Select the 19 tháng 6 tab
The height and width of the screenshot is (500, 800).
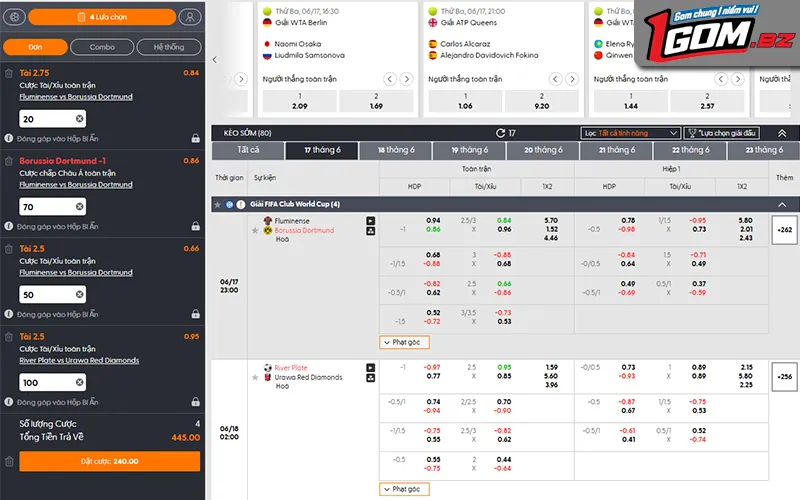469,150
